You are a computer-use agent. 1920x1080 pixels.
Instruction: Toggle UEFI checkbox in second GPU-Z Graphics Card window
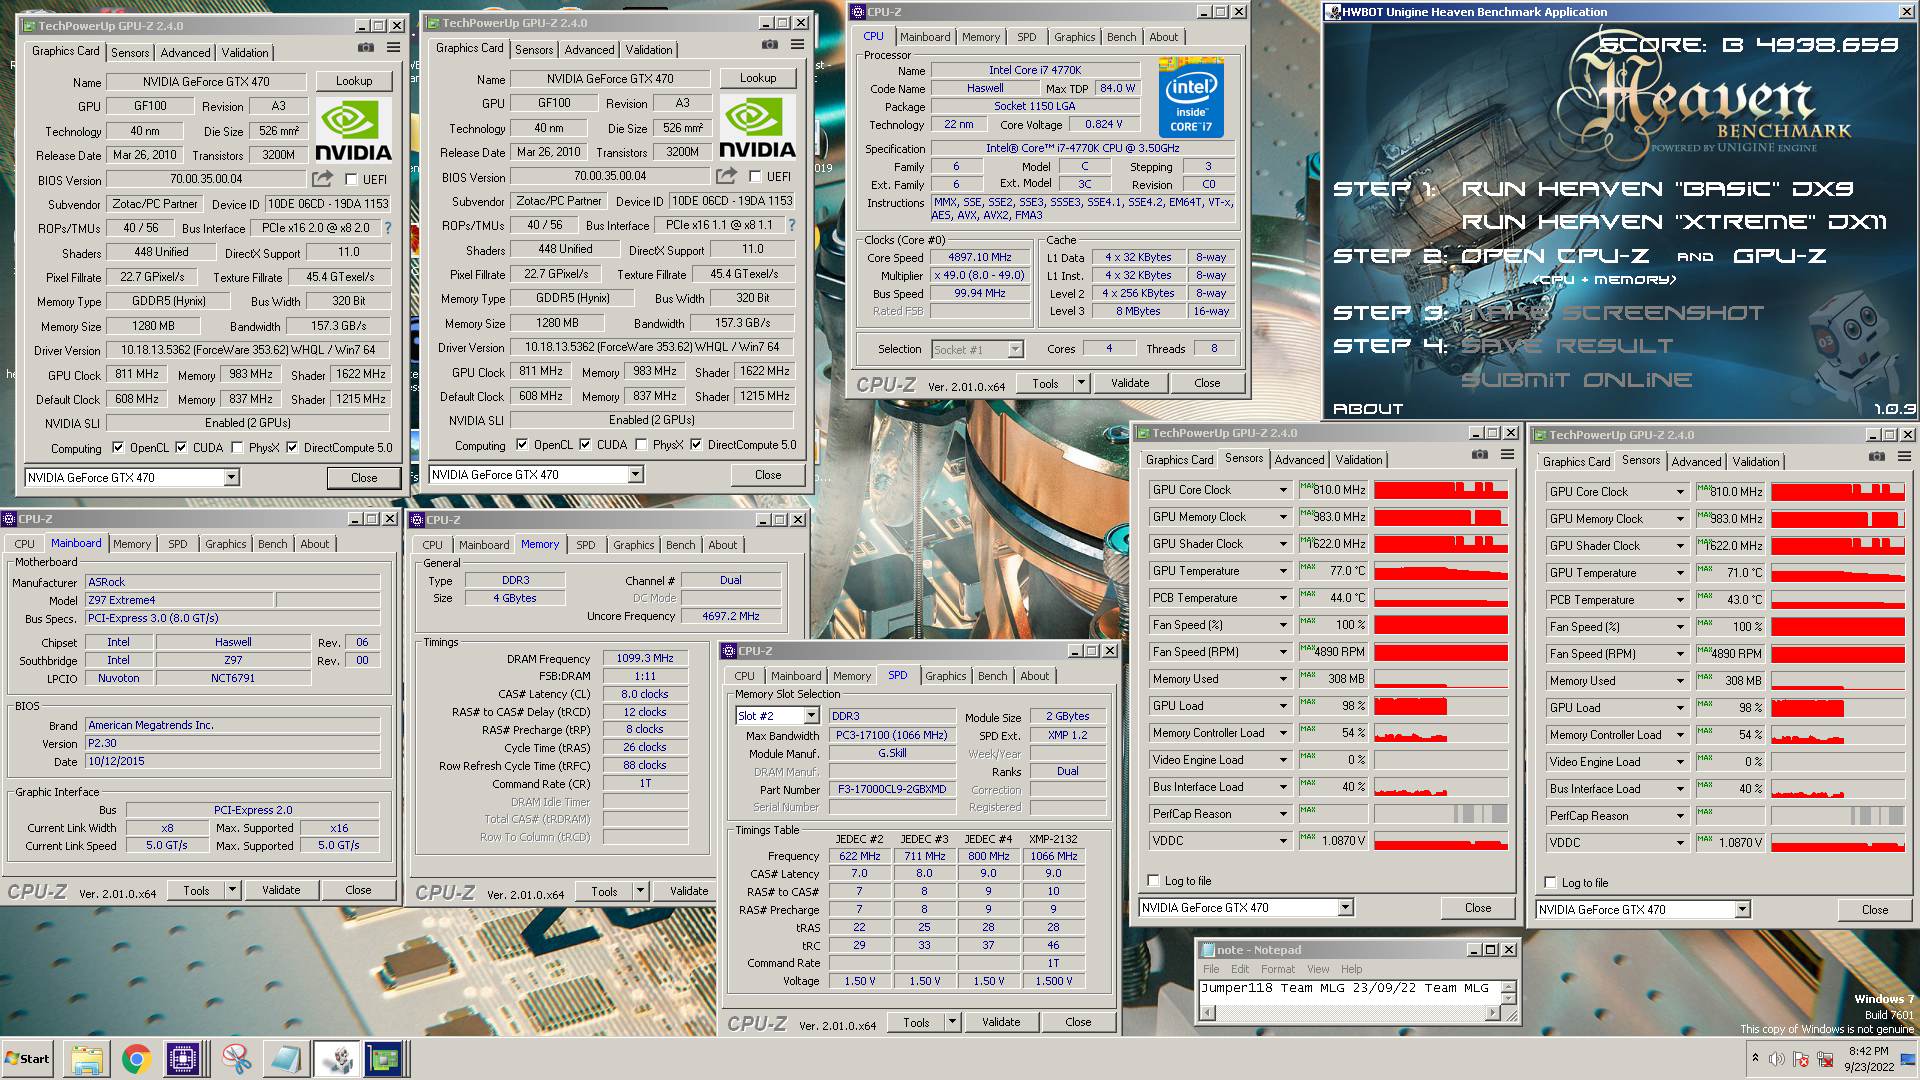point(755,177)
